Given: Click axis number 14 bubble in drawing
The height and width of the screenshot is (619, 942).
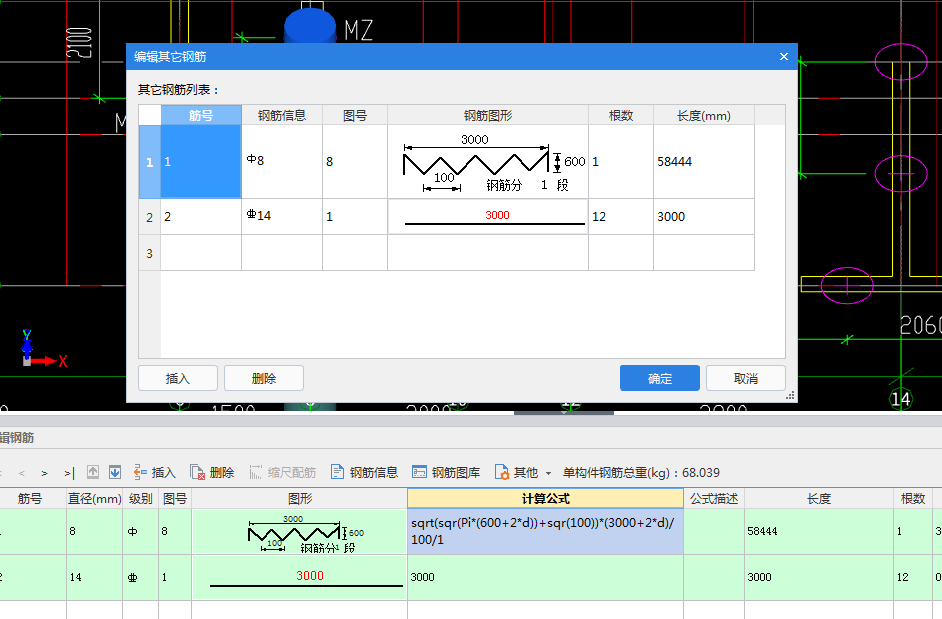Looking at the screenshot, I should [x=901, y=398].
